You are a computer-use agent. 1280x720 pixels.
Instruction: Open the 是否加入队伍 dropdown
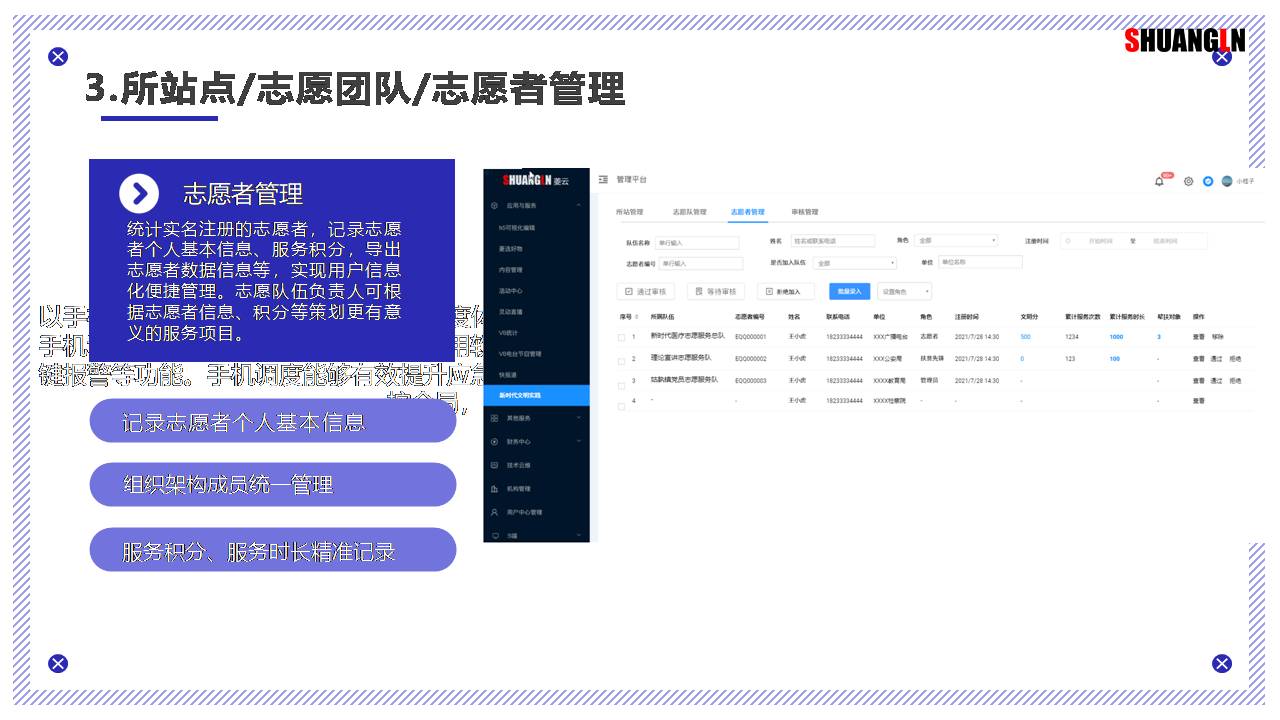click(855, 263)
